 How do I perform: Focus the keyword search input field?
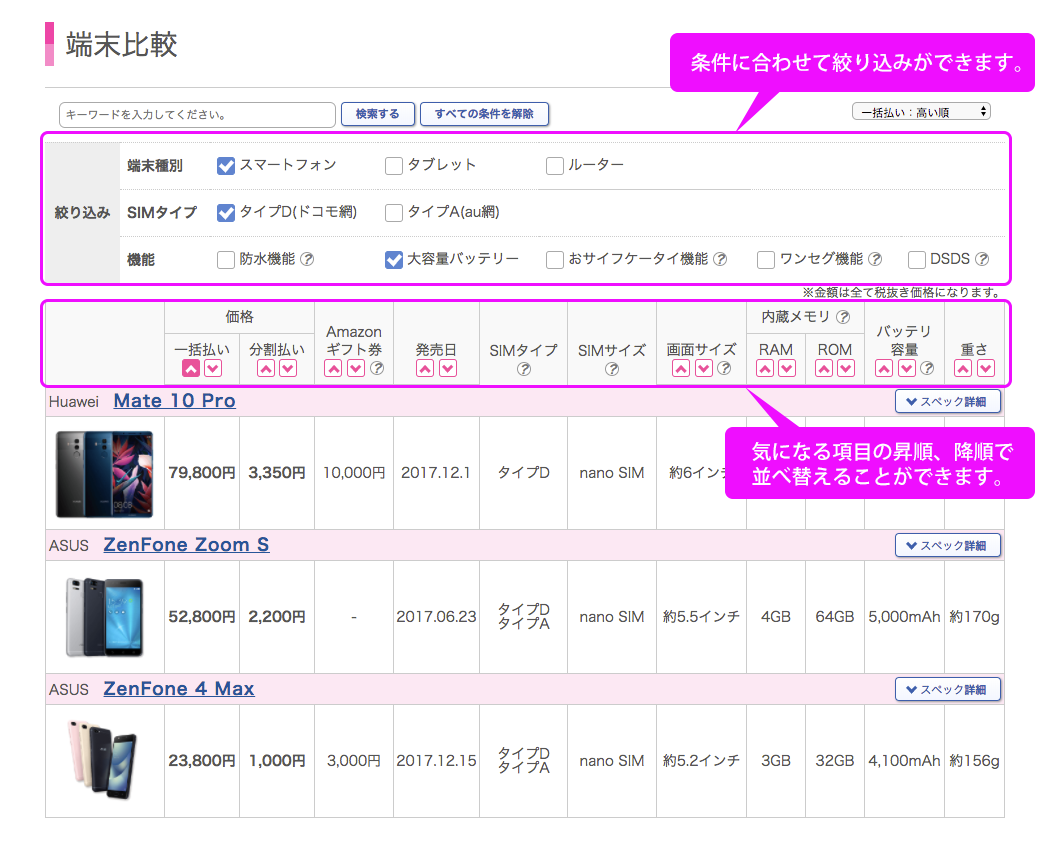tap(197, 115)
